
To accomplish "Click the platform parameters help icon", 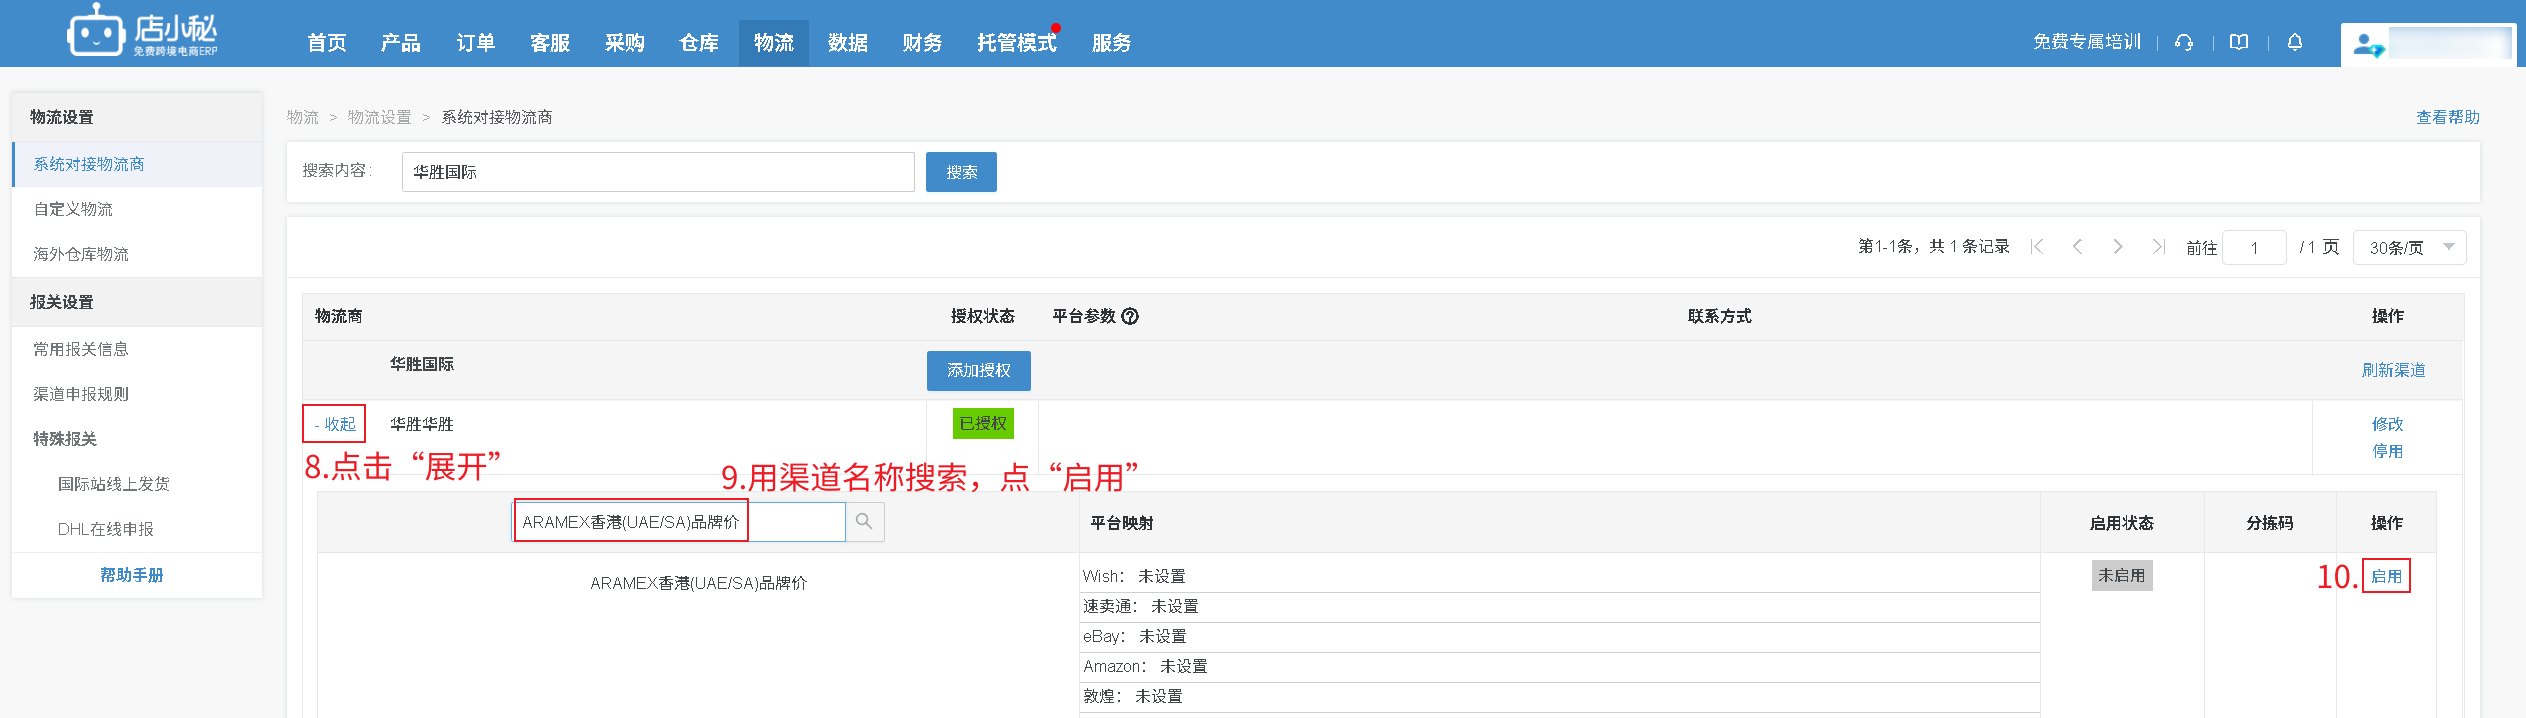I will 1130,316.
